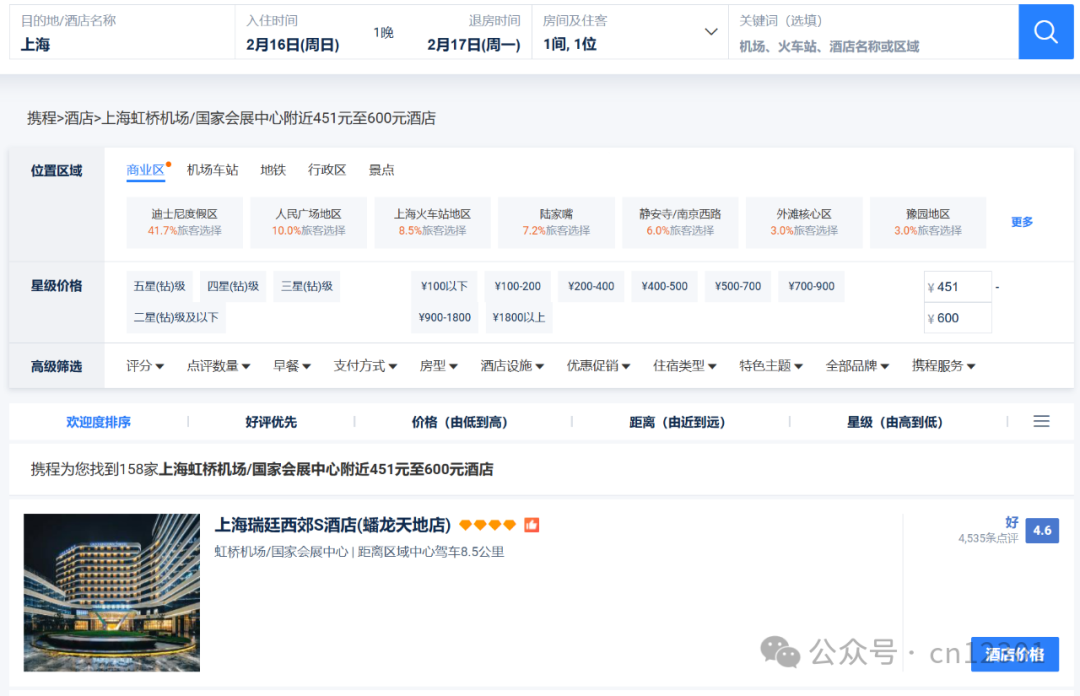Click the 4.6 rating score badge
This screenshot has width=1080, height=696.
[1042, 531]
